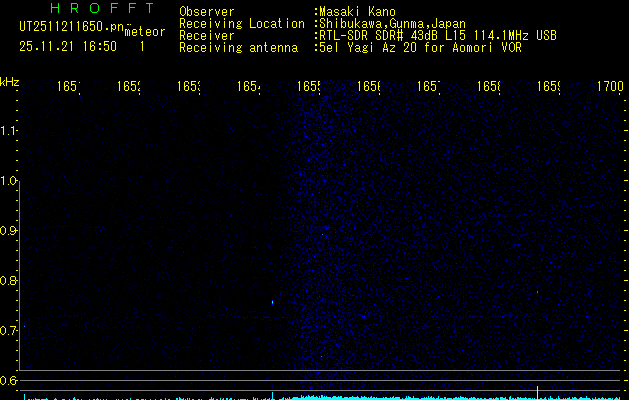629x400 pixels.
Task: Click the Receiving Location label
Action: coord(242,24)
